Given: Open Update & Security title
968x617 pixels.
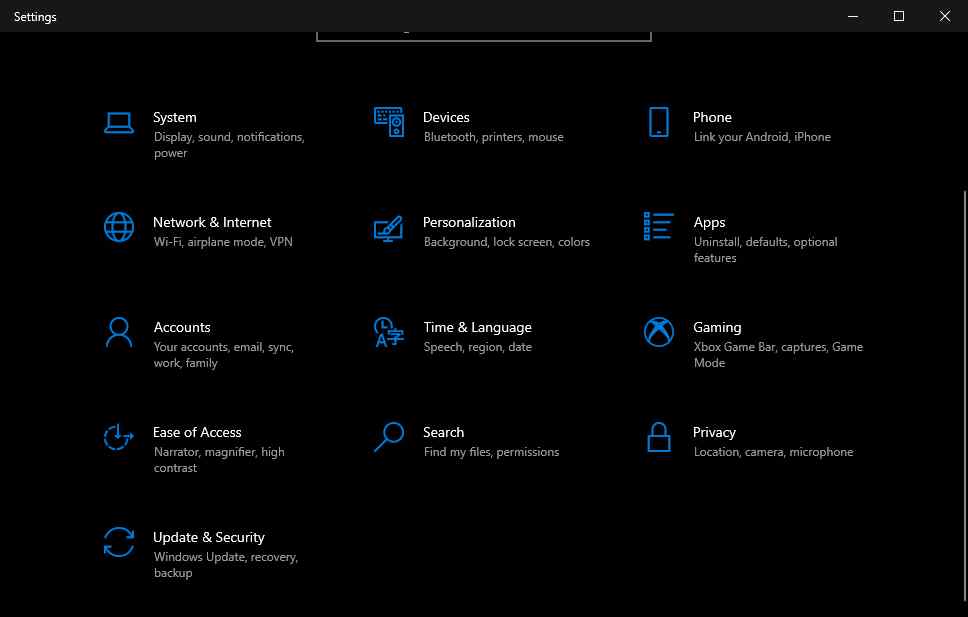Looking at the screenshot, I should [209, 537].
